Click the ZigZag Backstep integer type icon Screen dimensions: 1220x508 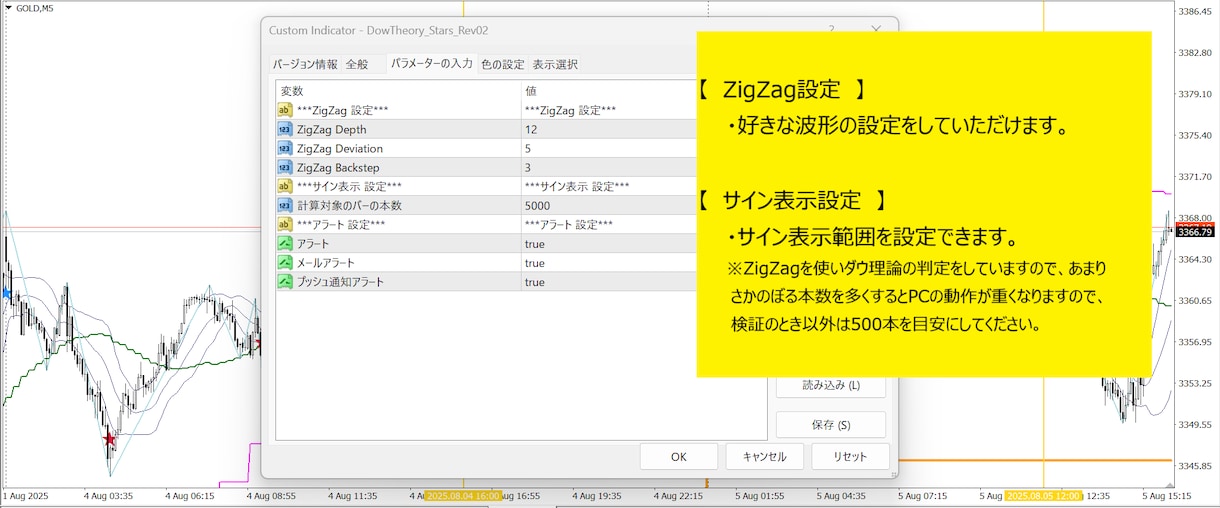[285, 167]
